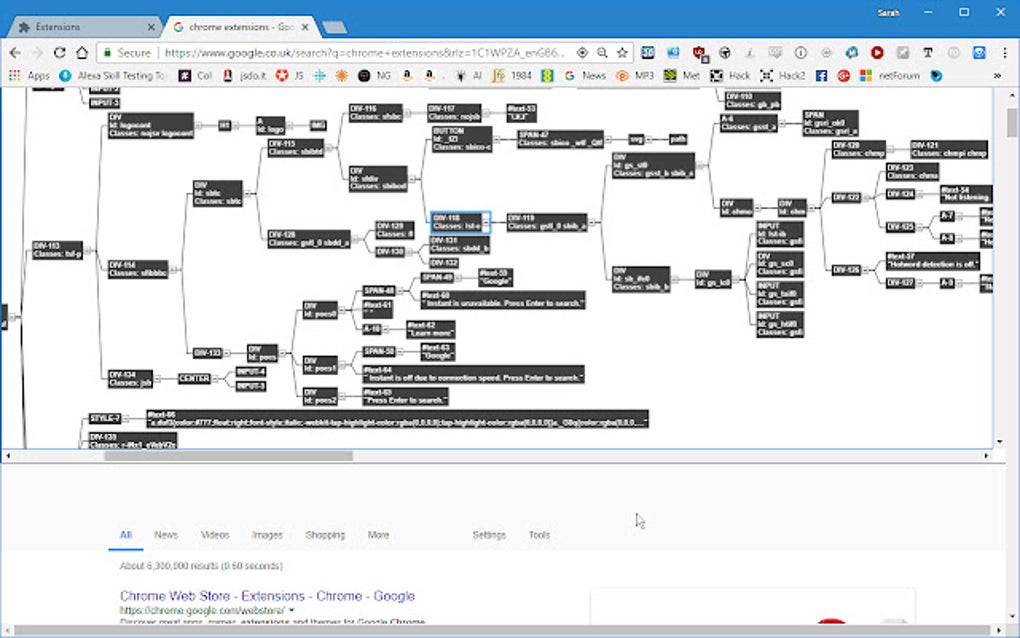This screenshot has height=638, width=1020.
Task: Expand the bookmarks overflow chevron
Action: pos(996,75)
